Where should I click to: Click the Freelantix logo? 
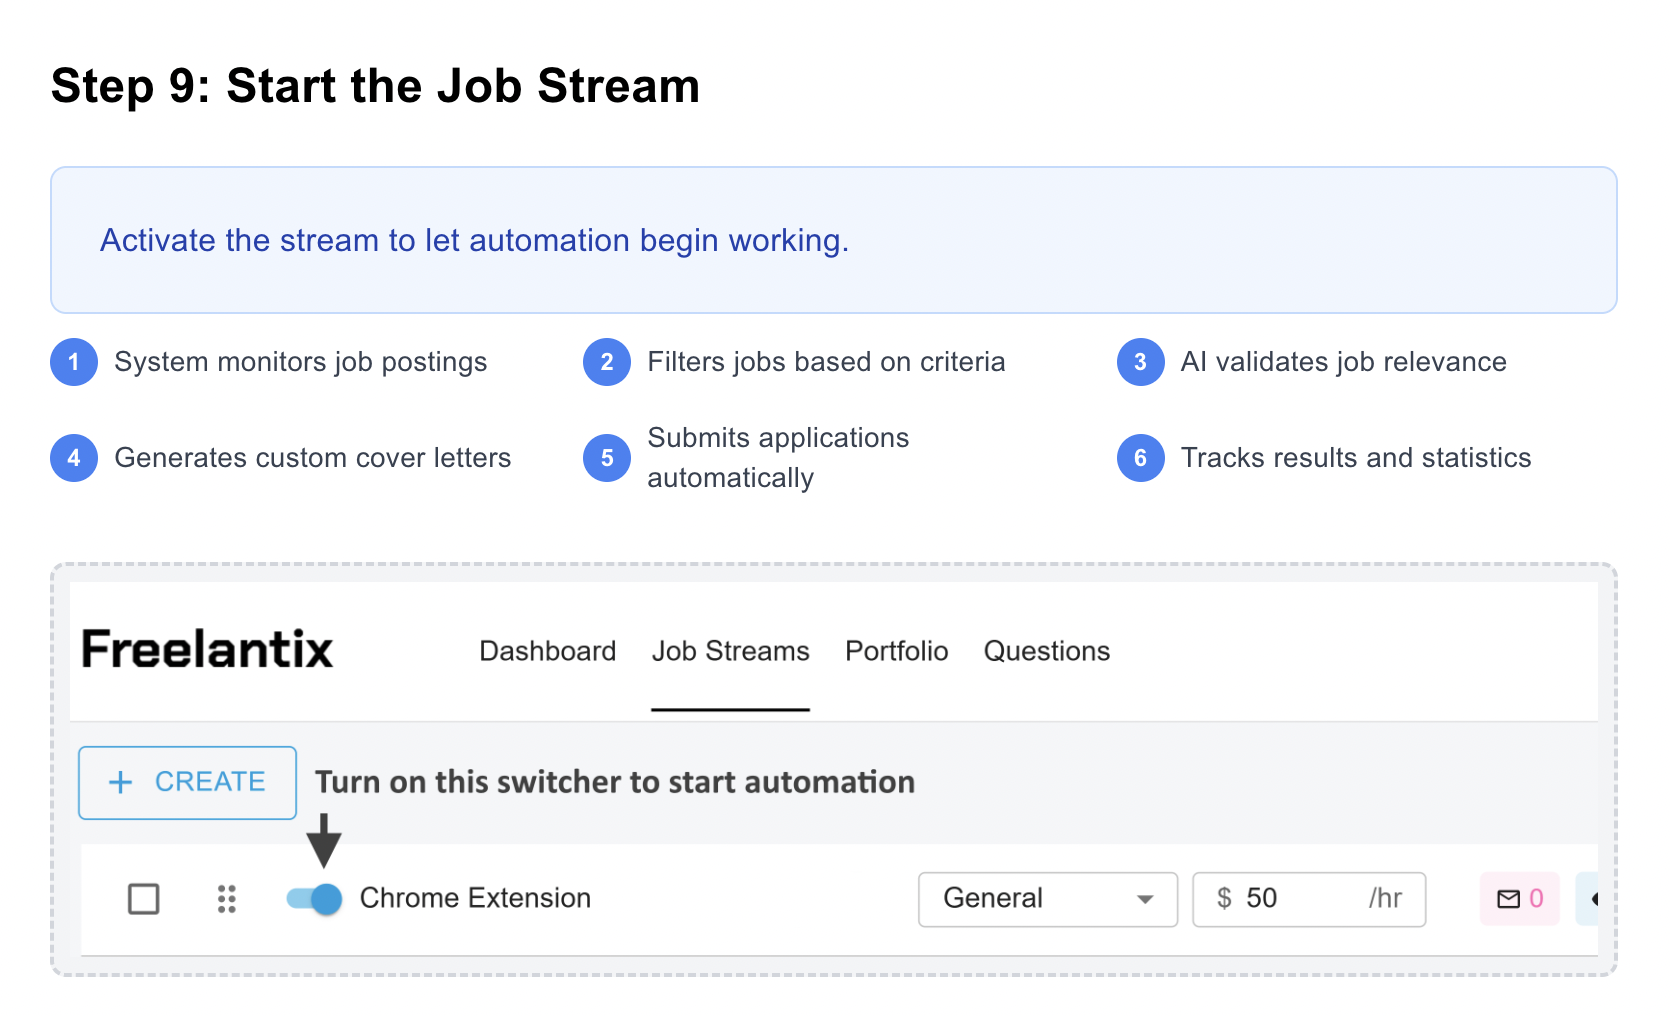(207, 650)
